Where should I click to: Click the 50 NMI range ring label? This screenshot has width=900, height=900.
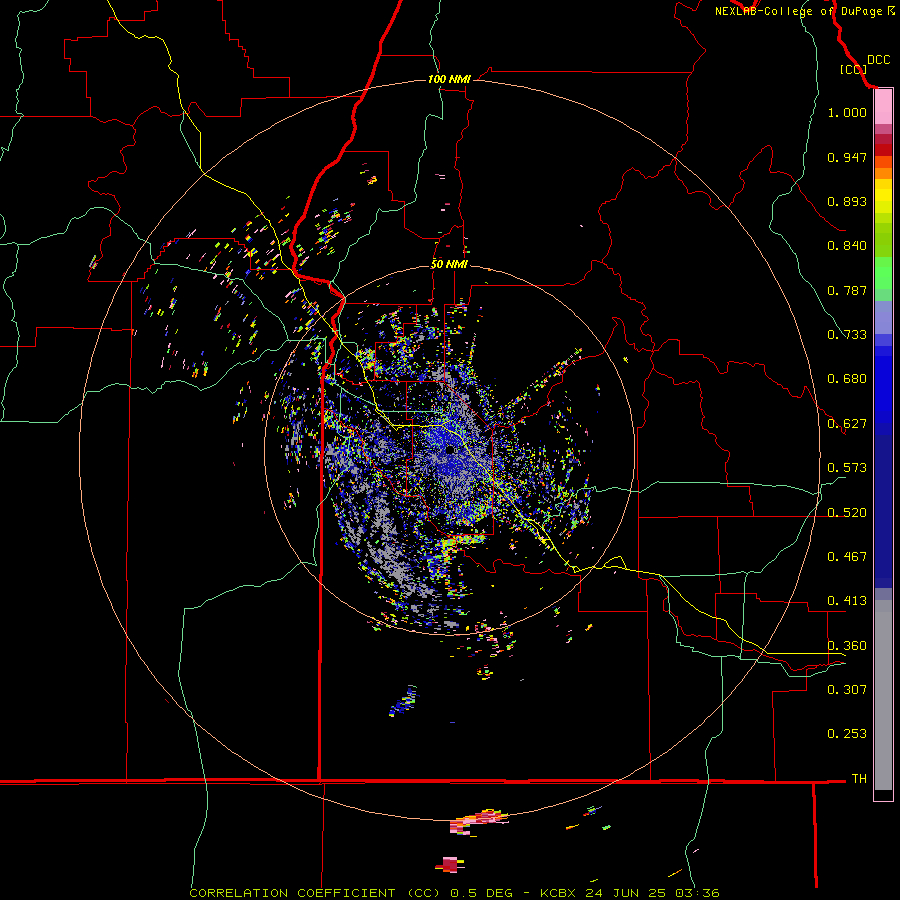[449, 265]
